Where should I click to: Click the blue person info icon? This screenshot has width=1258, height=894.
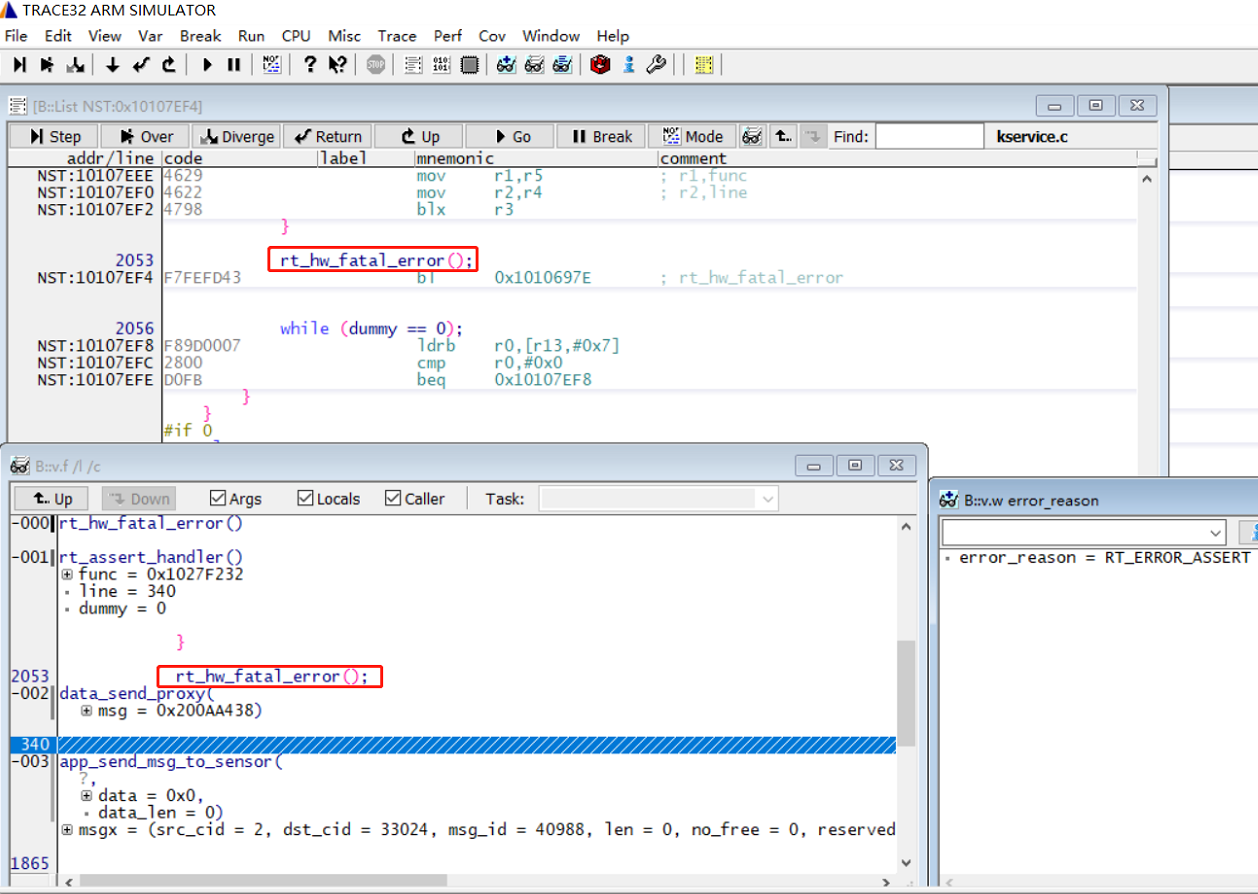click(629, 65)
